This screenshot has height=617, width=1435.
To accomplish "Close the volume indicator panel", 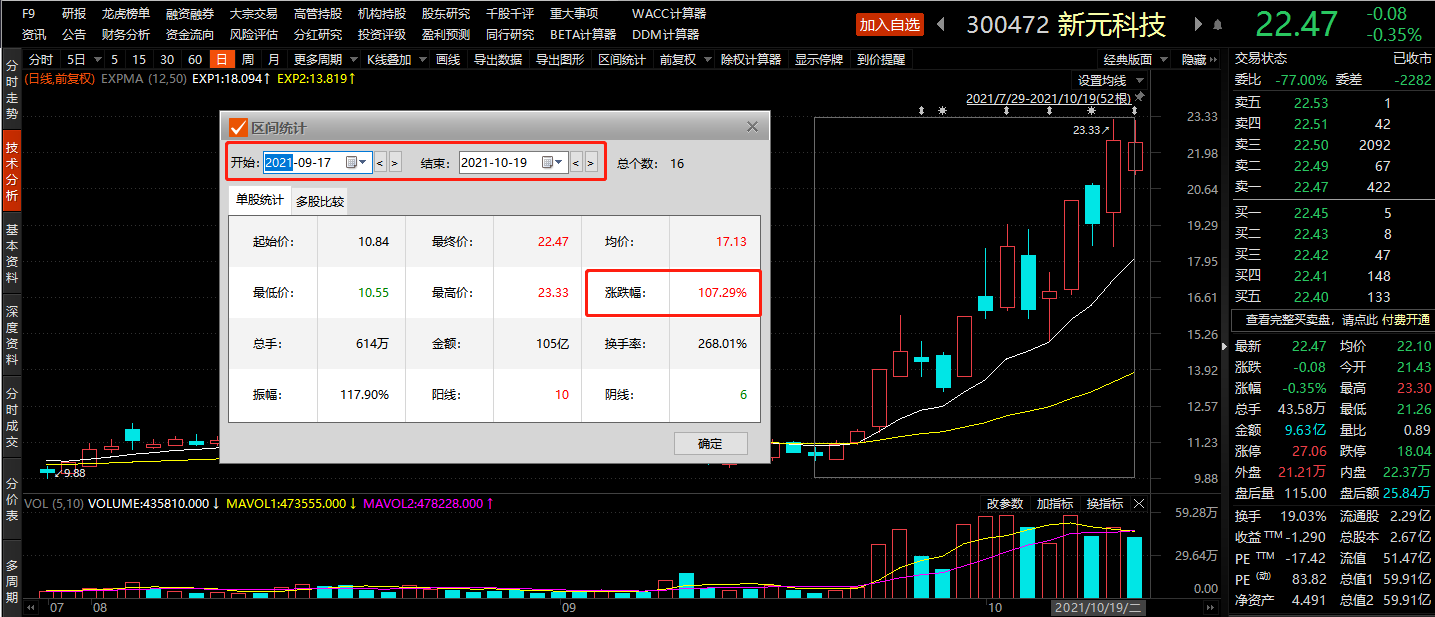I will pos(1138,503).
